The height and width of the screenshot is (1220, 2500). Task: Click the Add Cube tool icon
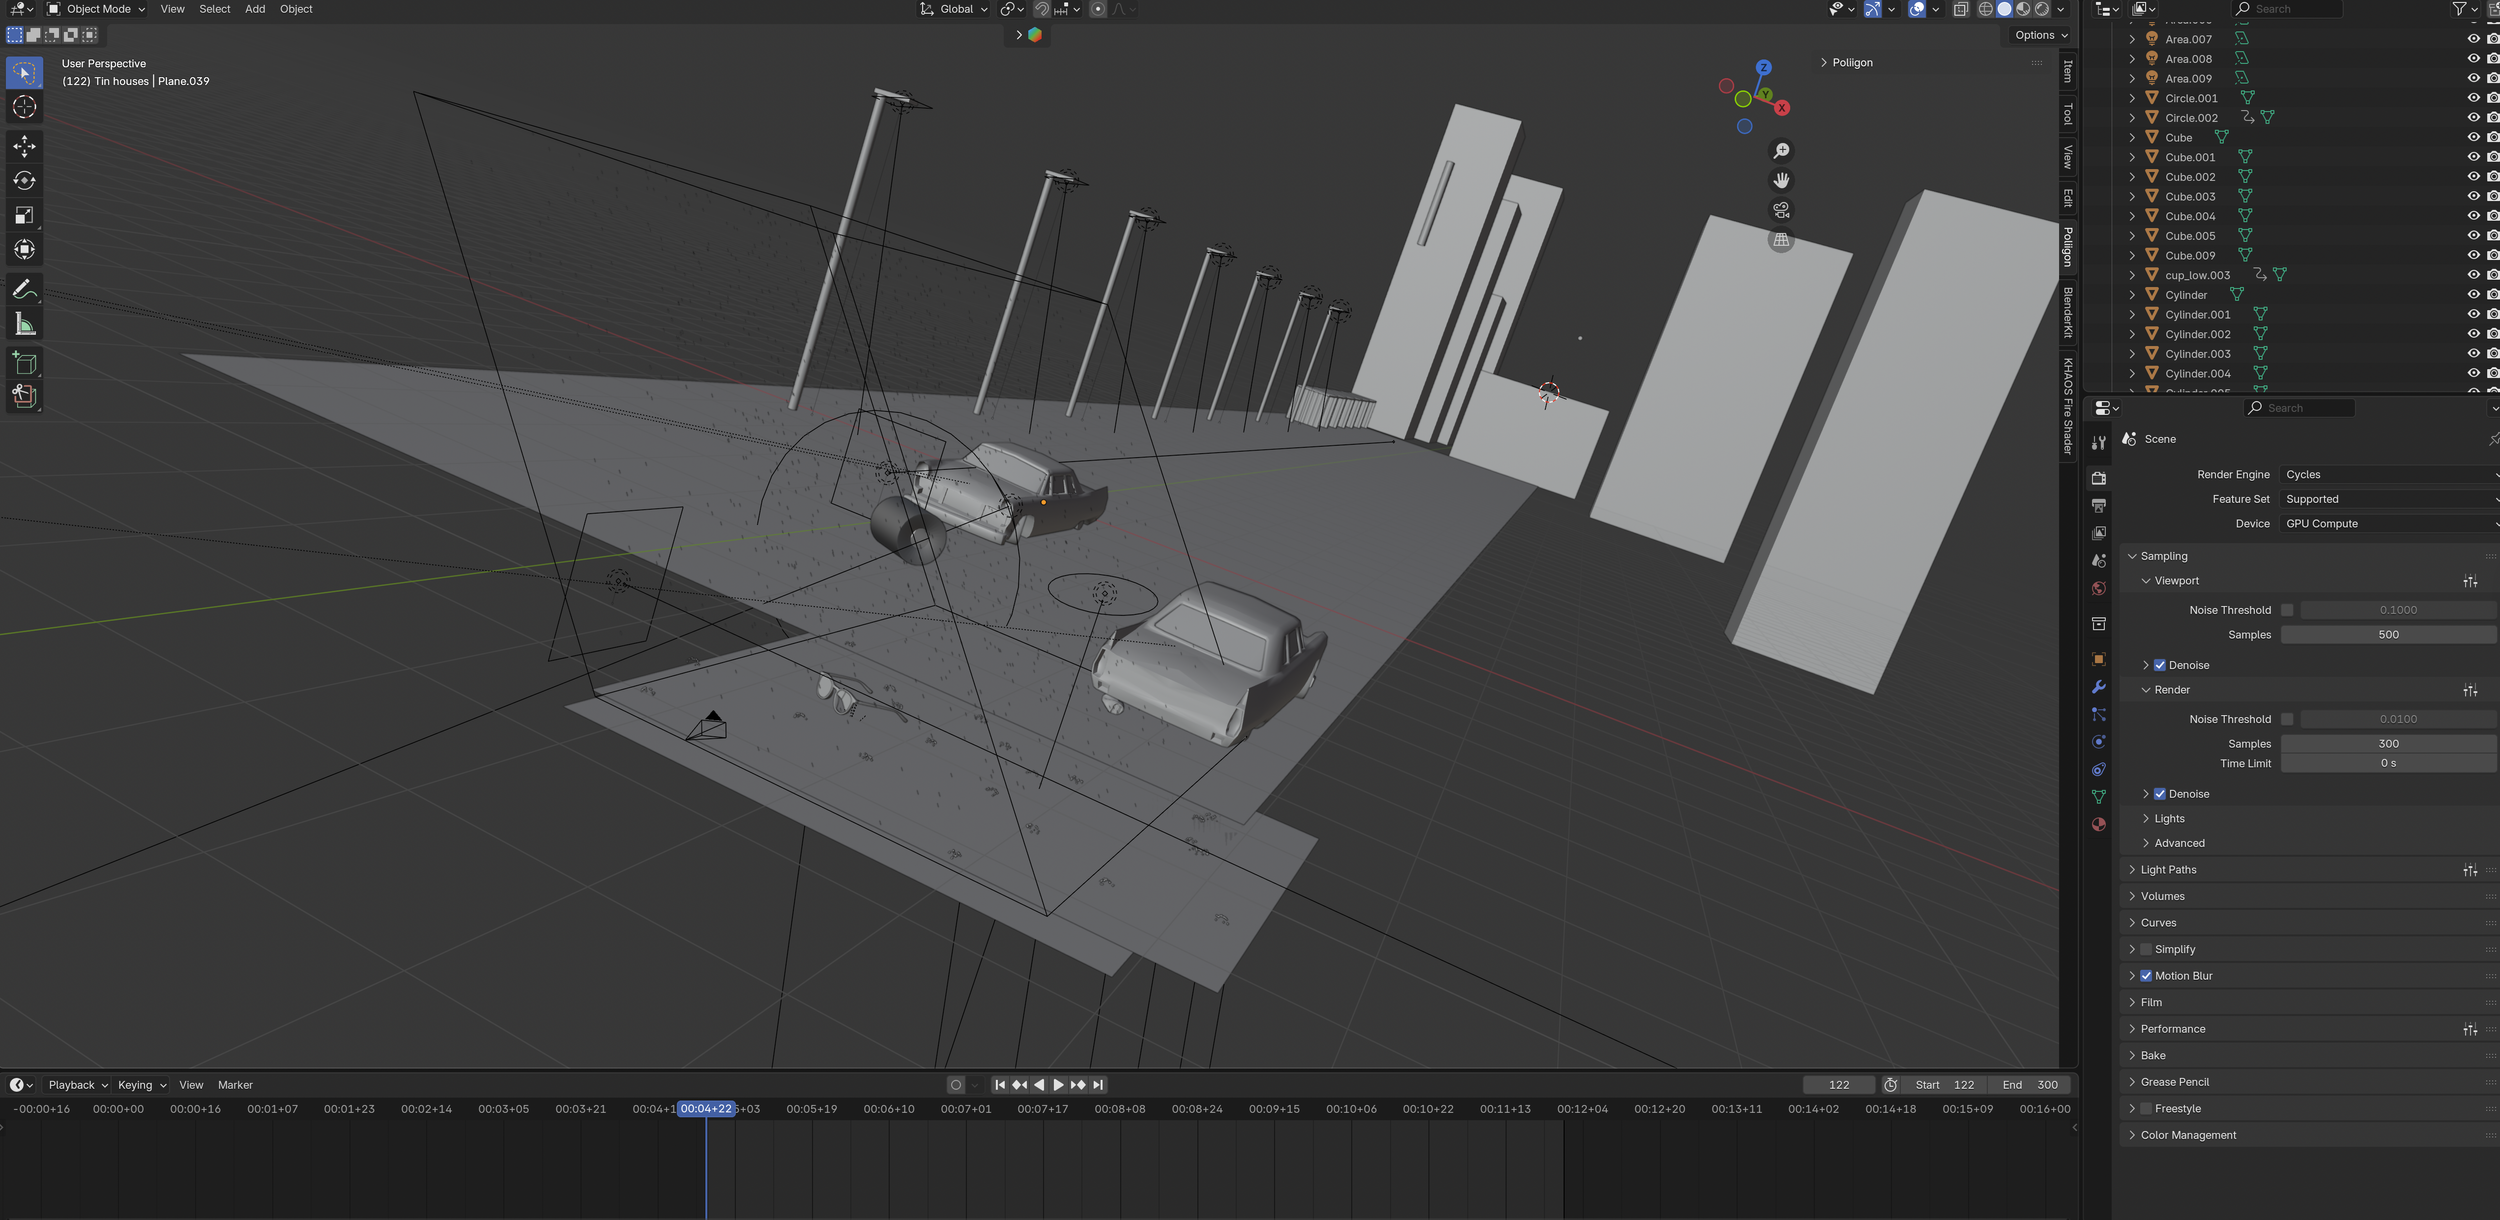24,362
